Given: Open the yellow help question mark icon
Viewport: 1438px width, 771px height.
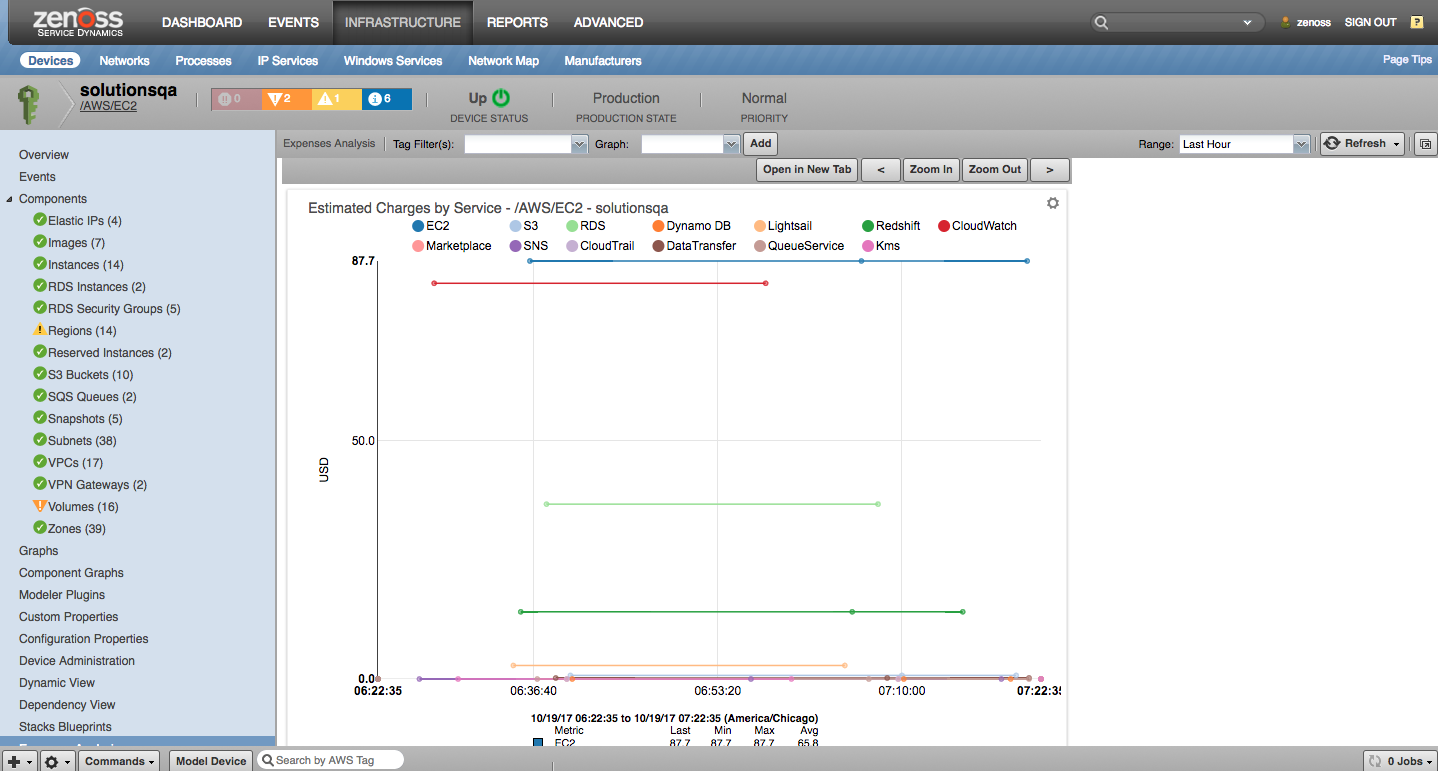Looking at the screenshot, I should click(1416, 22).
